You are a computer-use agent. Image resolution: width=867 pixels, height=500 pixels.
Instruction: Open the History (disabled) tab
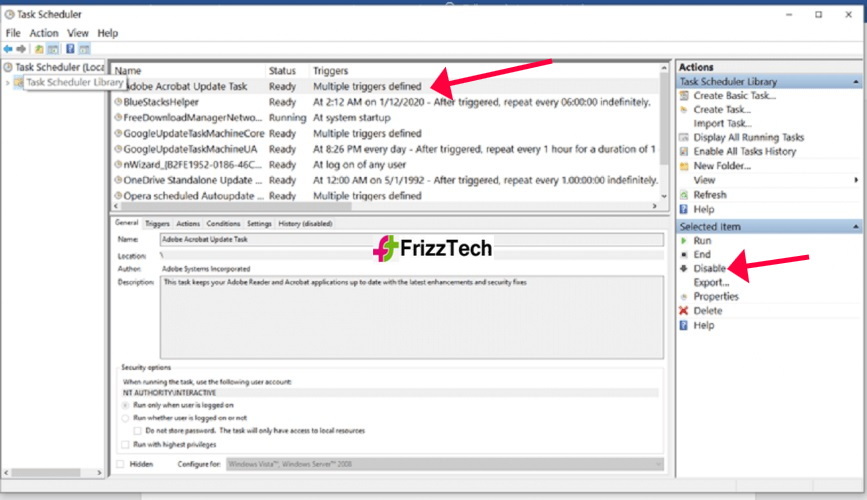click(305, 223)
